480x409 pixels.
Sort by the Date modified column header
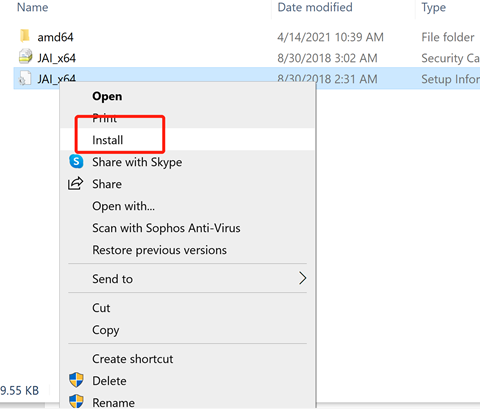click(315, 7)
